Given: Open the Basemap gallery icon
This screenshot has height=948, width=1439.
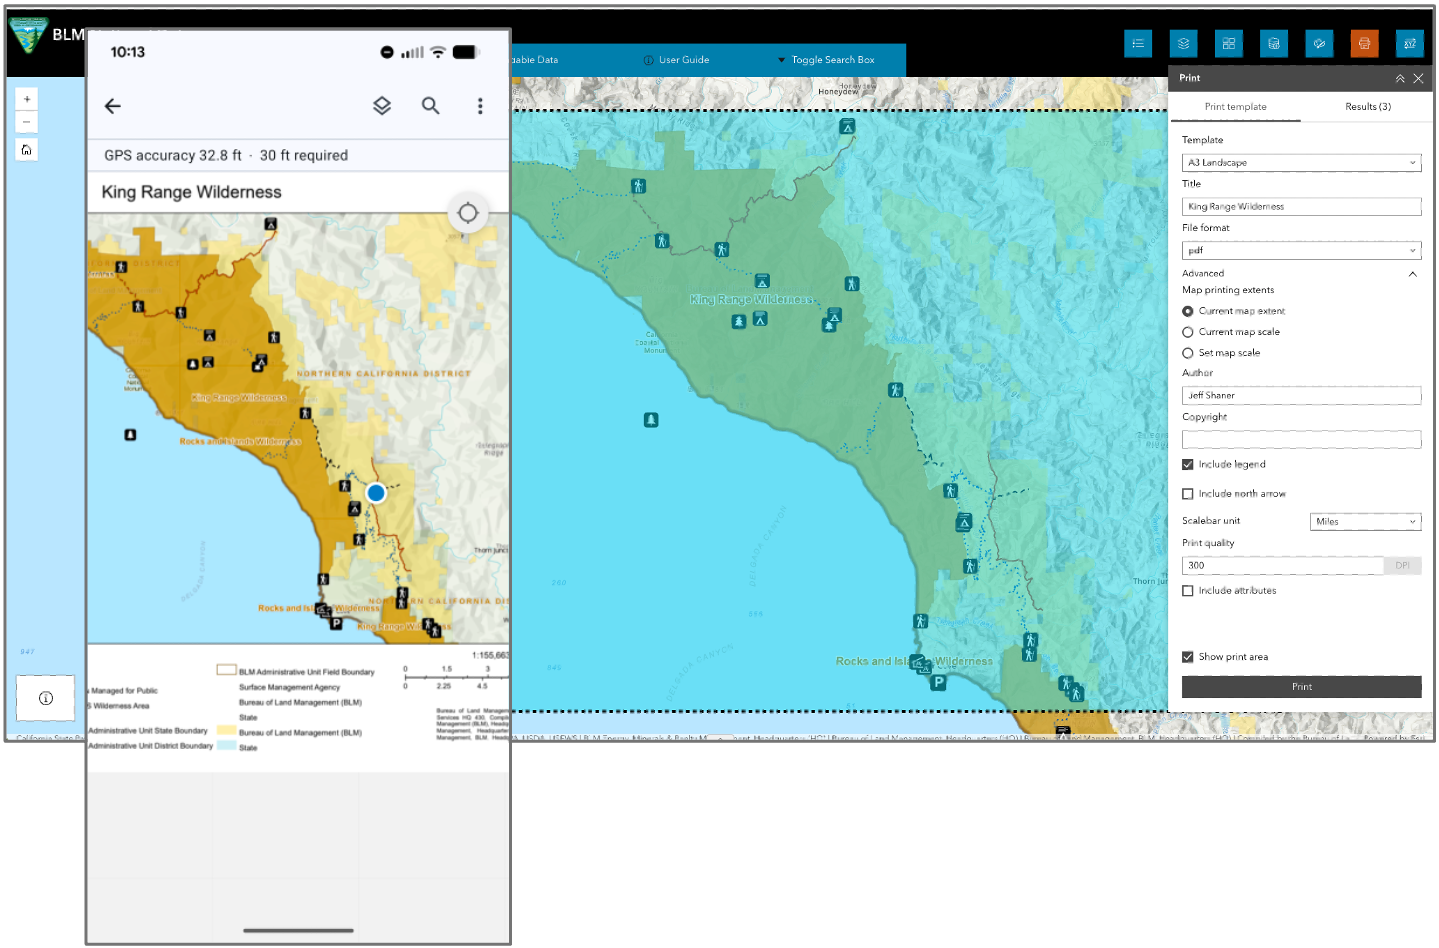Looking at the screenshot, I should [x=1228, y=43].
